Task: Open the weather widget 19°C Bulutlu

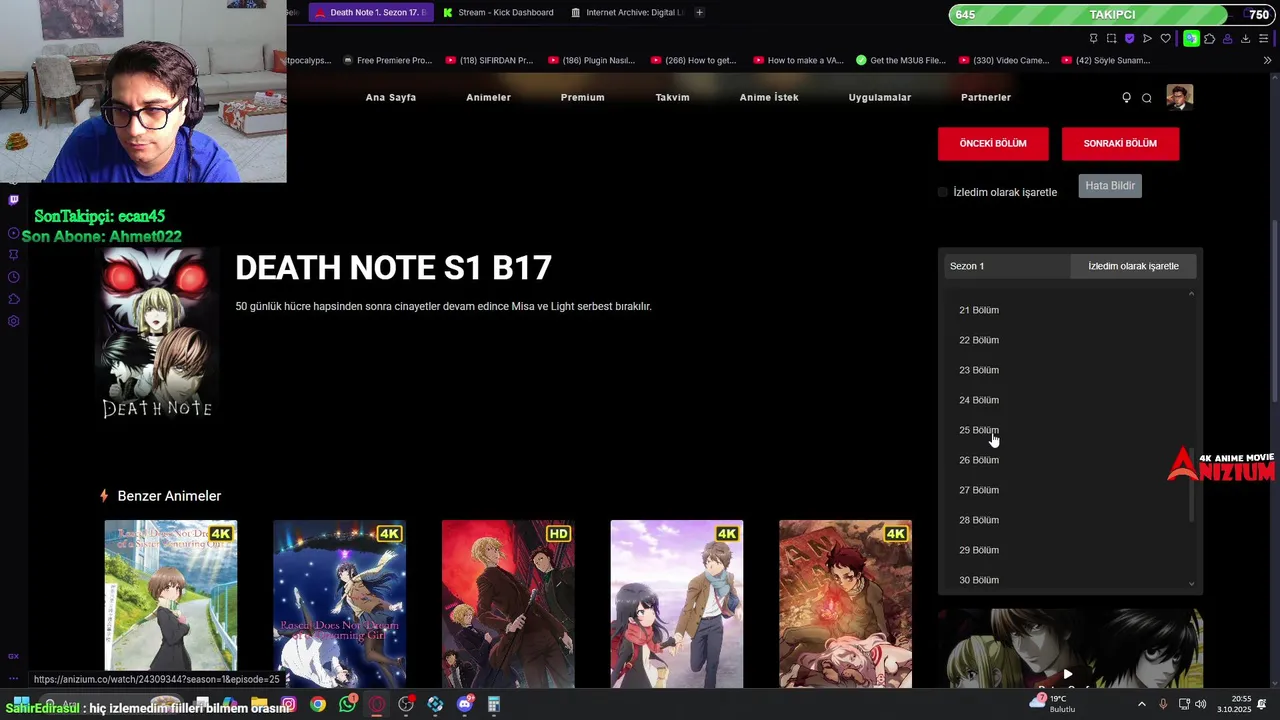Action: coord(1055,704)
